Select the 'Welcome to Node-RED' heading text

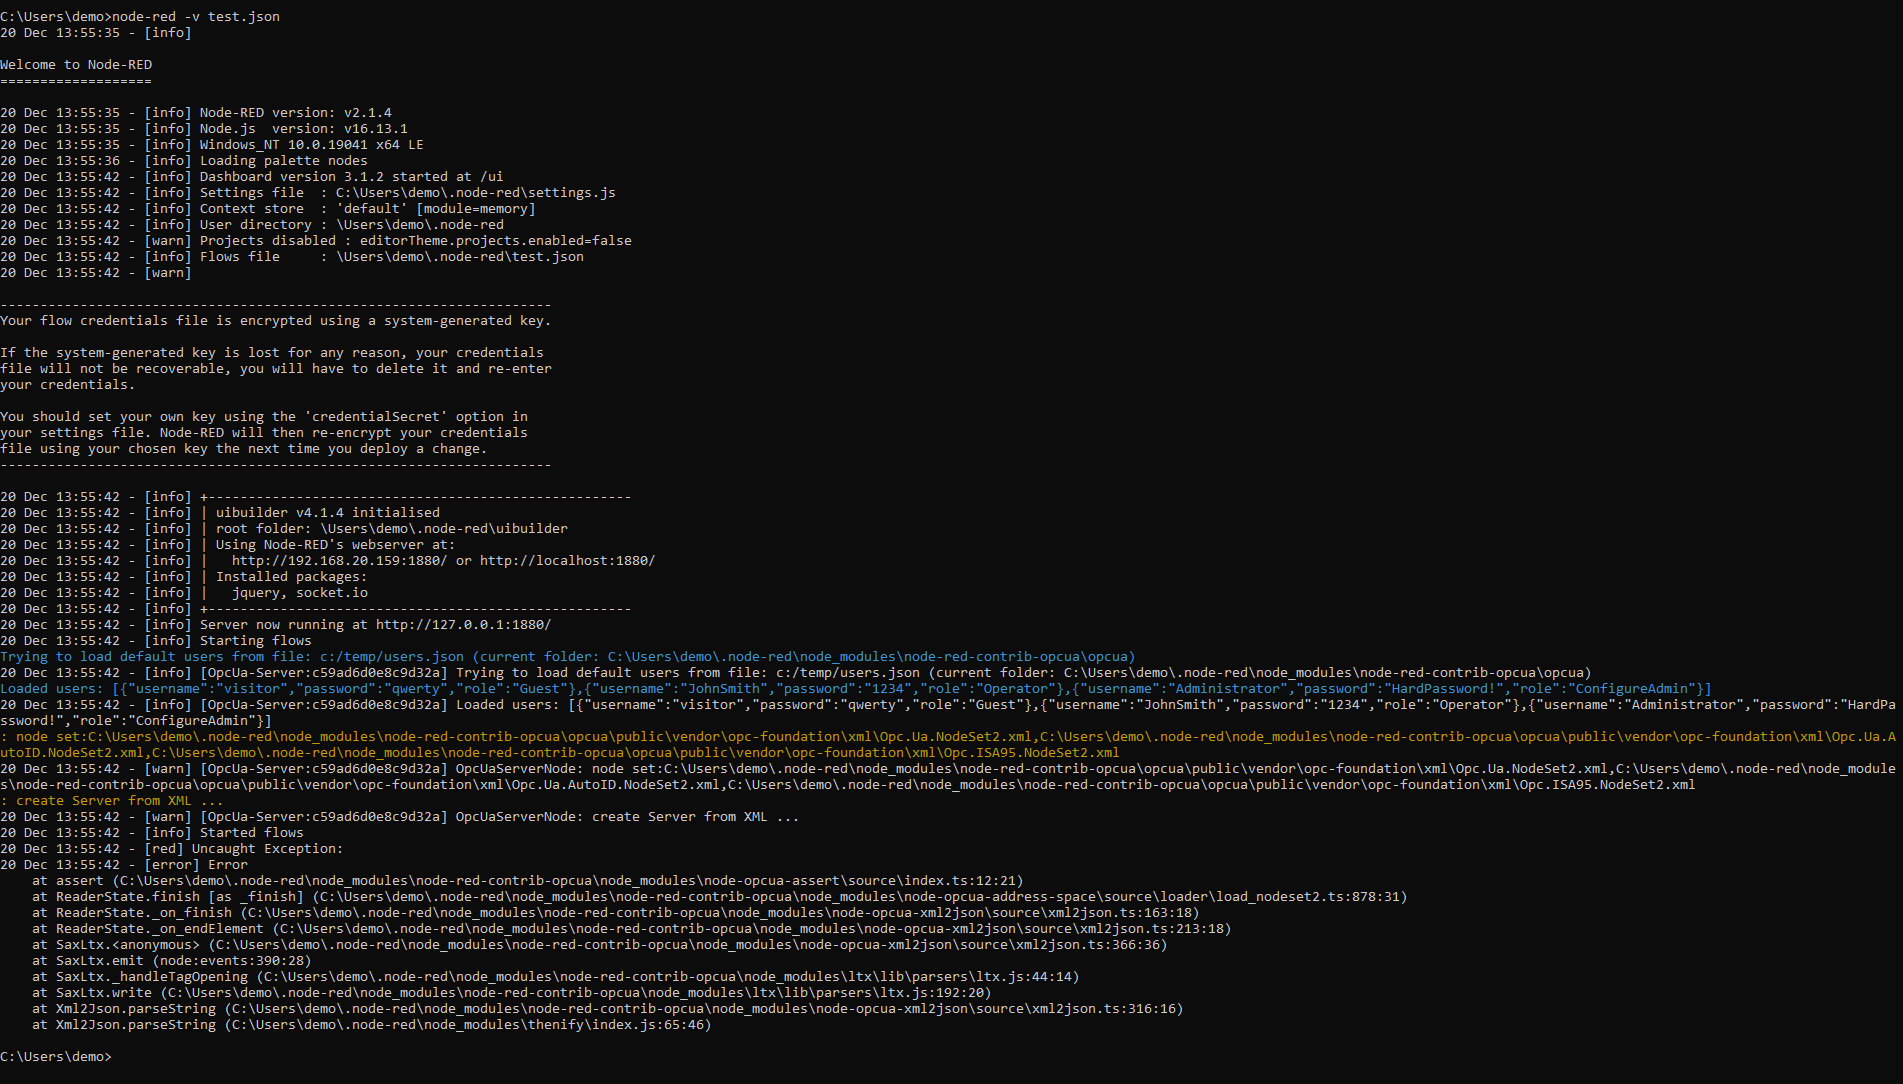click(x=76, y=65)
